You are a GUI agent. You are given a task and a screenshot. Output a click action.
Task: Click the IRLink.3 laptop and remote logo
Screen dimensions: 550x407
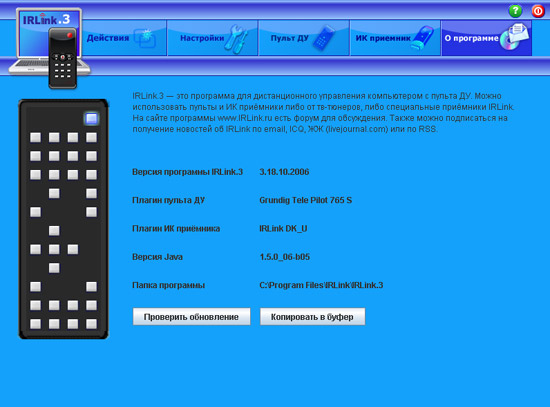(x=49, y=48)
